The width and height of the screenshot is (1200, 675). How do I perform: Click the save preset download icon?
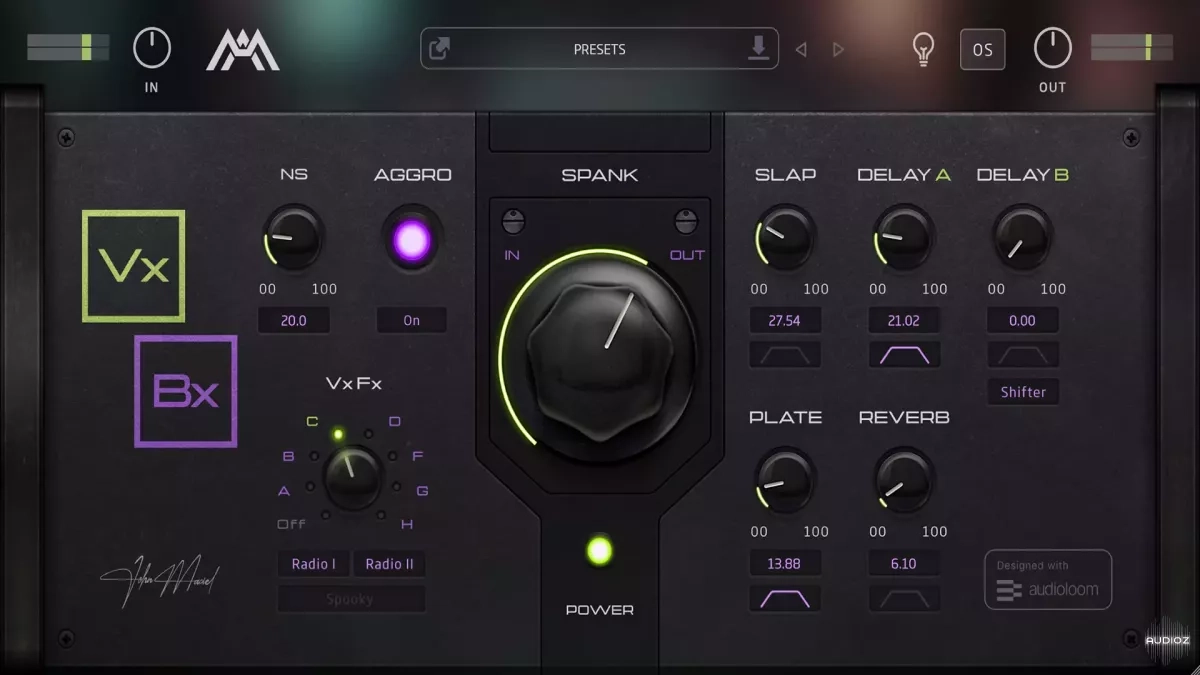[759, 48]
